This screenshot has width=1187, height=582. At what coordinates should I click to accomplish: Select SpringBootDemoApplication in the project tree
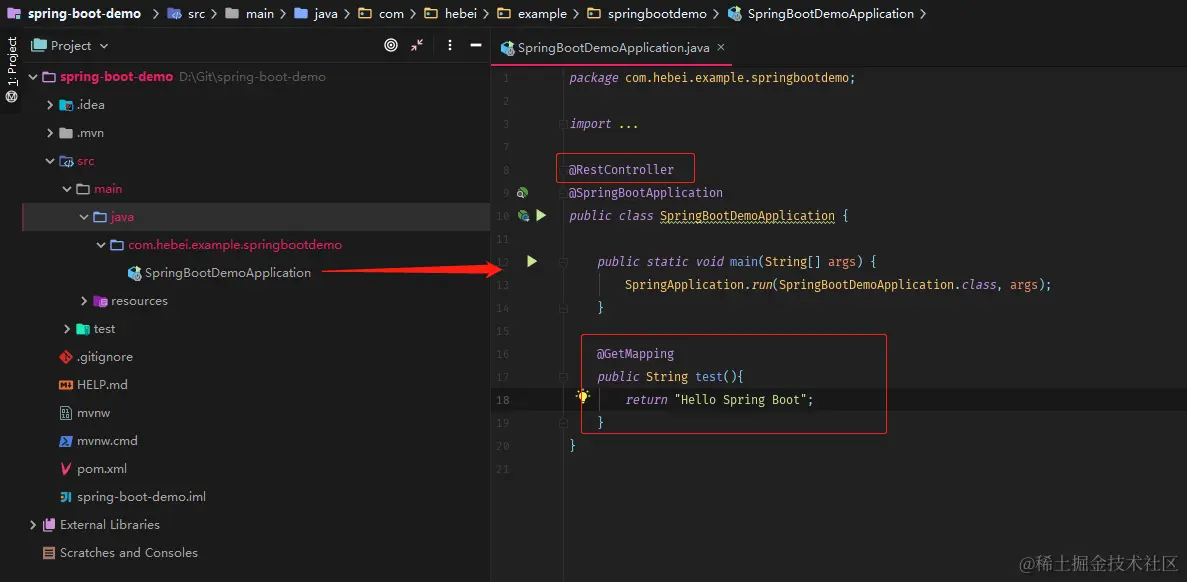pos(227,273)
